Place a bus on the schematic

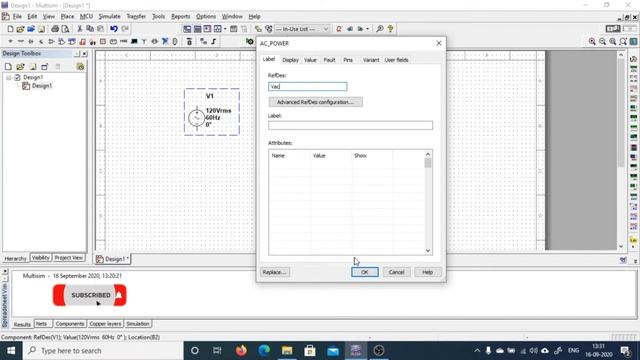click(x=214, y=42)
